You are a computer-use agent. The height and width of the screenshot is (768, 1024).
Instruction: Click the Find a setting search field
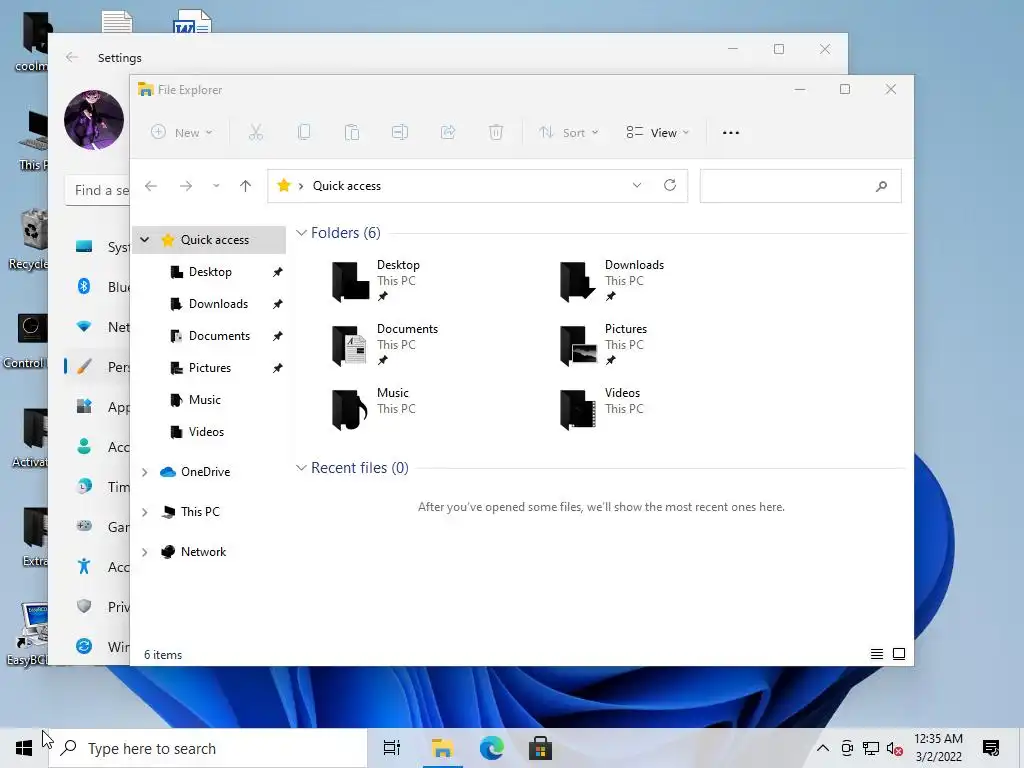98,191
